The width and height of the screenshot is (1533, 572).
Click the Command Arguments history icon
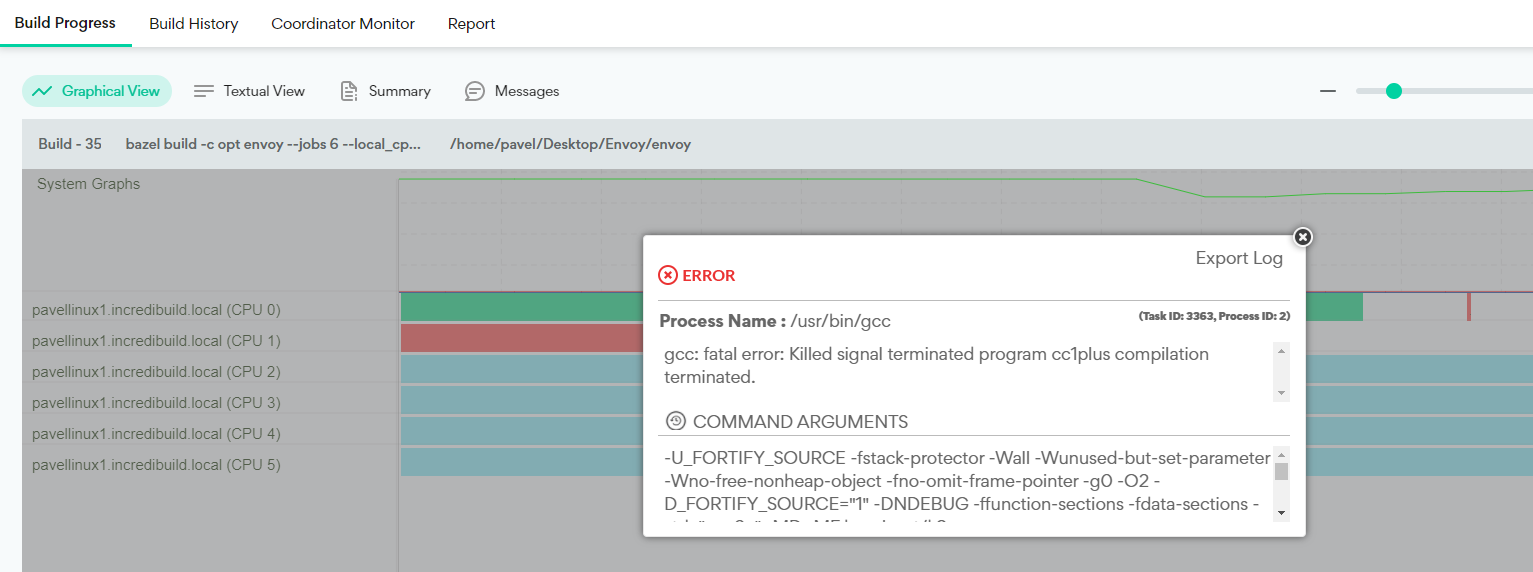point(676,421)
